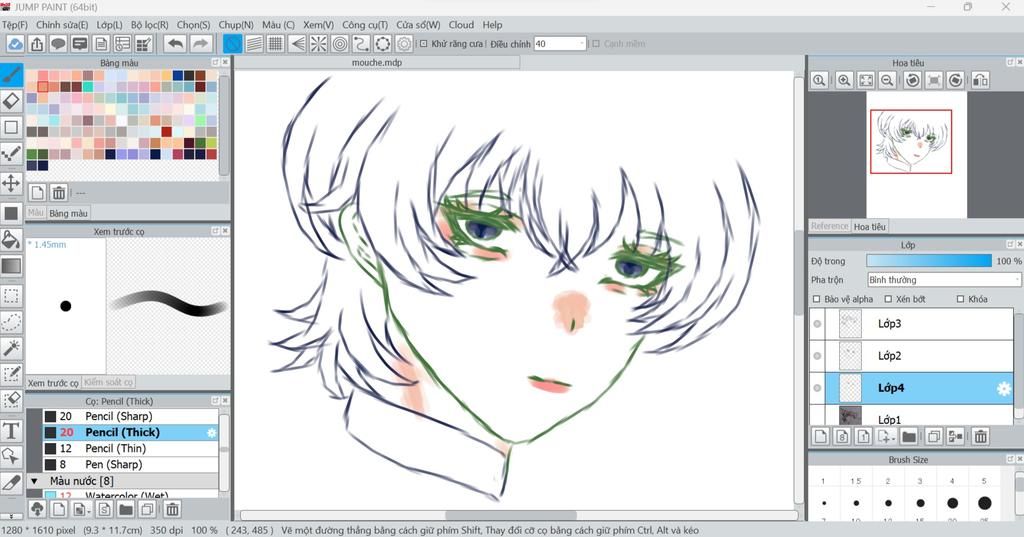Check the Khóa layer lock box

(x=961, y=299)
